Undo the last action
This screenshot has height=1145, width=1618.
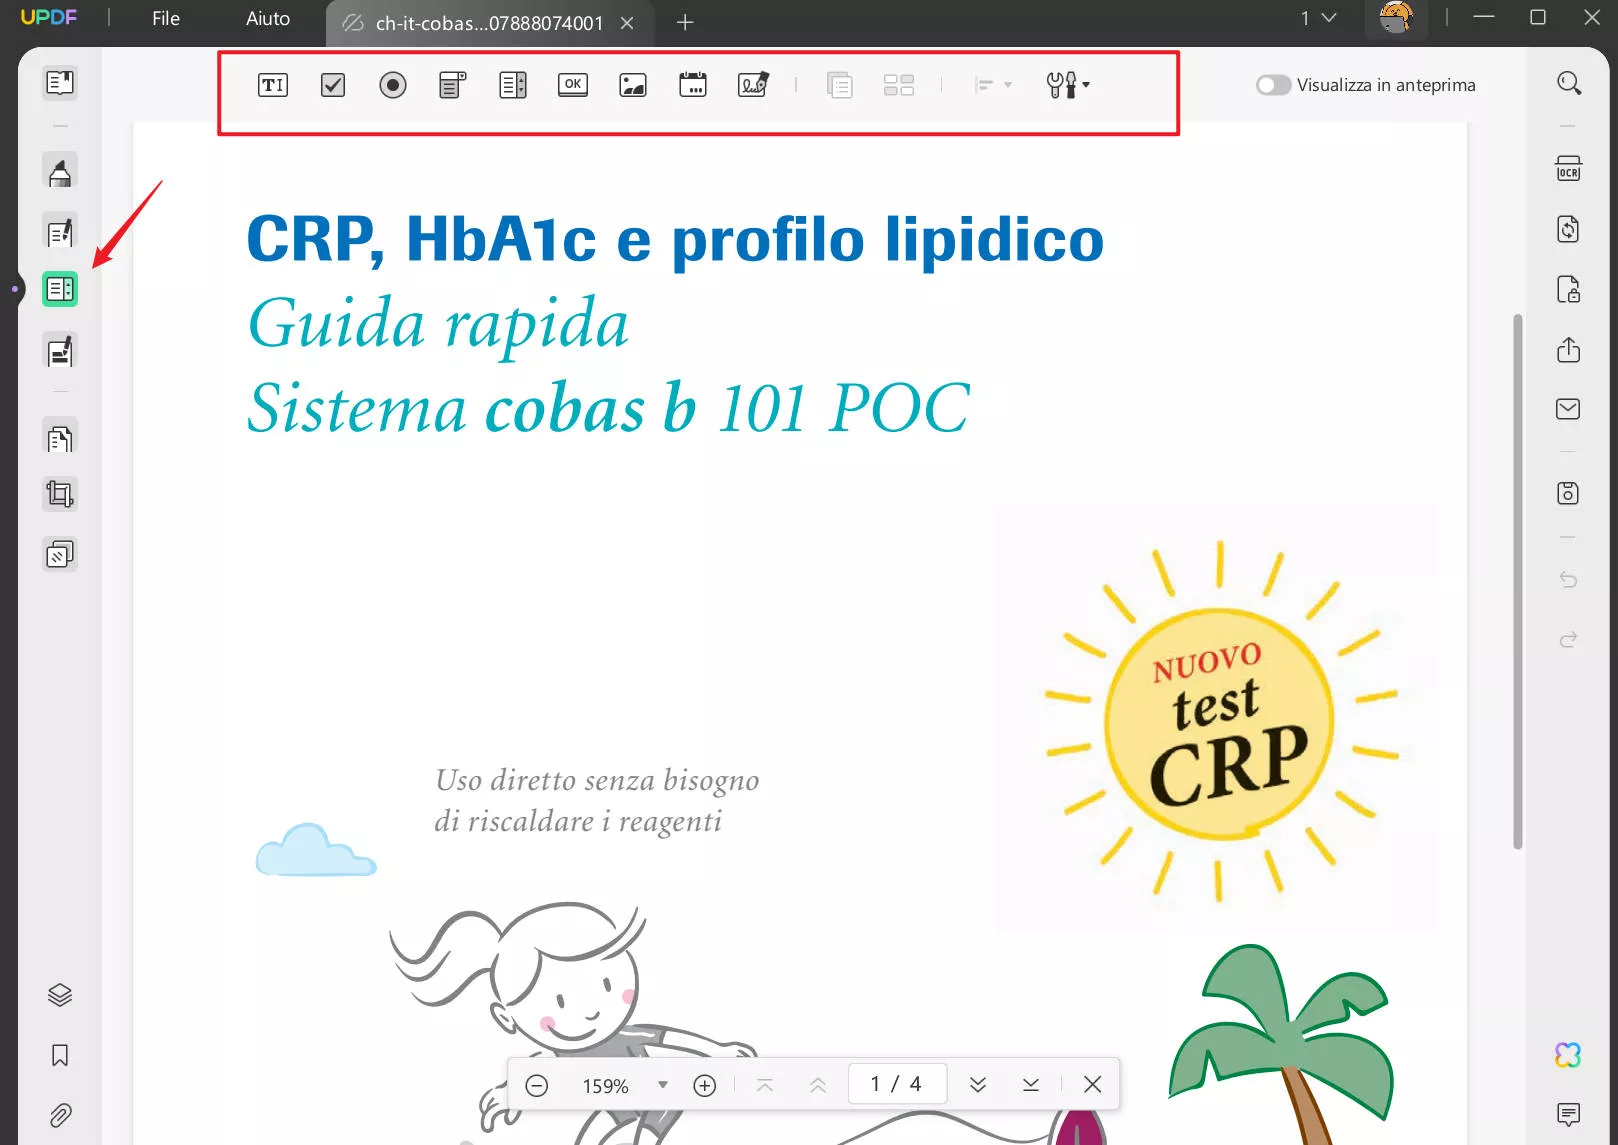coord(1569,579)
